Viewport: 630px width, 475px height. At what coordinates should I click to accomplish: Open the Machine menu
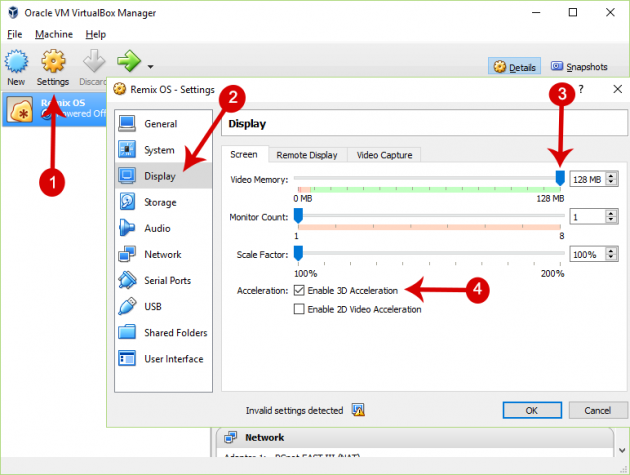(54, 34)
